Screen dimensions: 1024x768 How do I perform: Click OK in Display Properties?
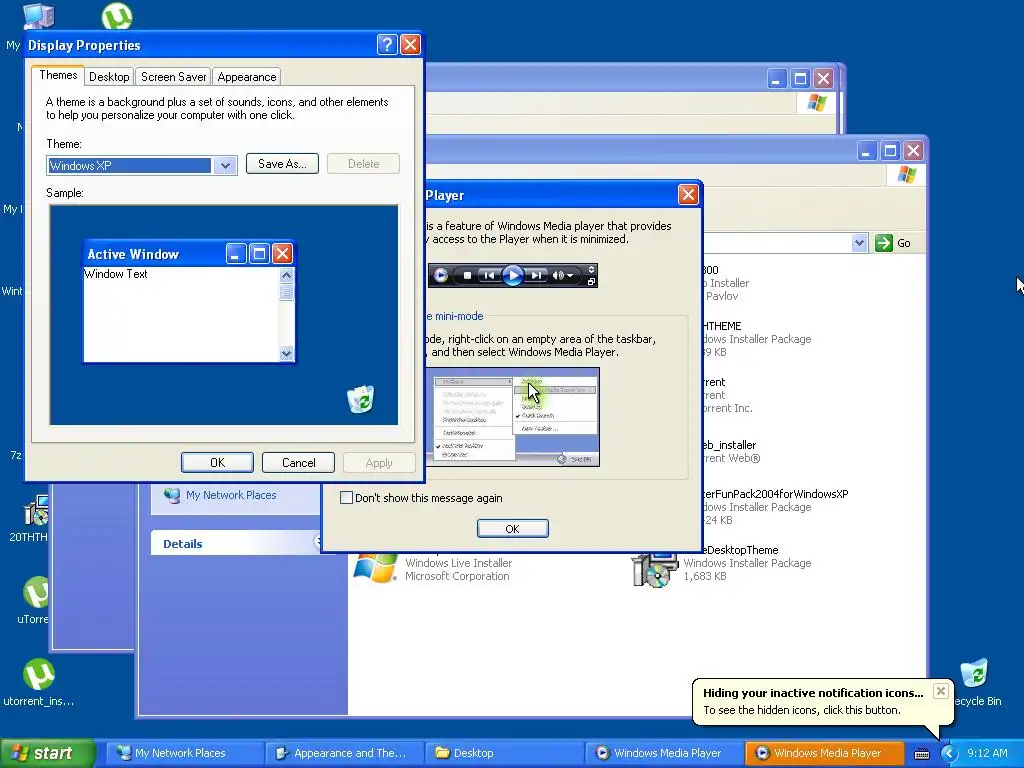[217, 462]
